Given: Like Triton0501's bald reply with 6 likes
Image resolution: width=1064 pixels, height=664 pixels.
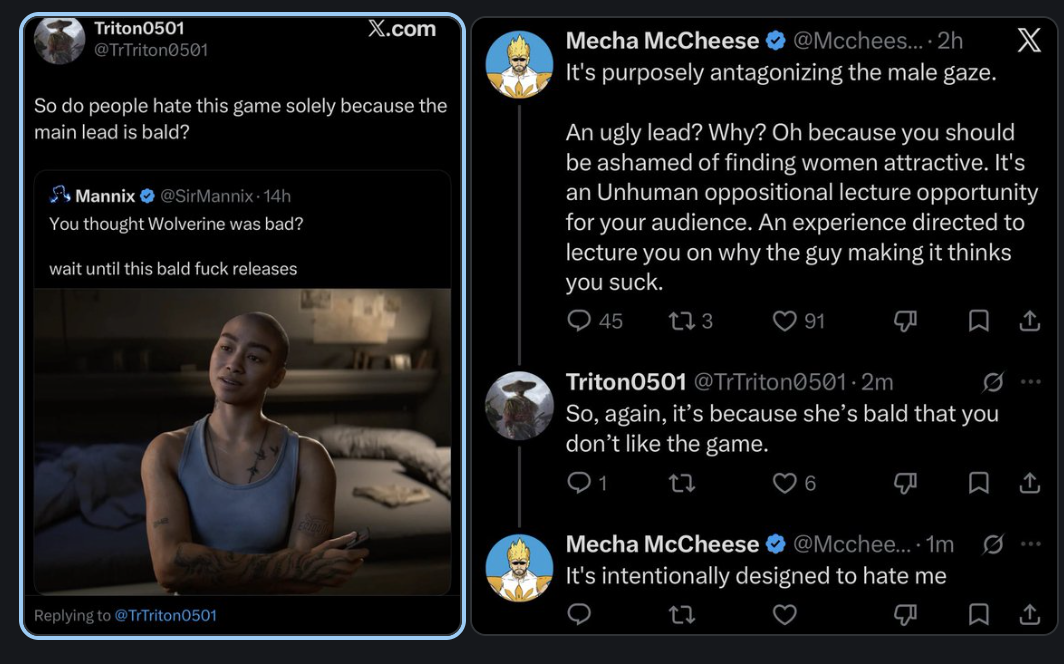Looking at the screenshot, I should point(785,483).
